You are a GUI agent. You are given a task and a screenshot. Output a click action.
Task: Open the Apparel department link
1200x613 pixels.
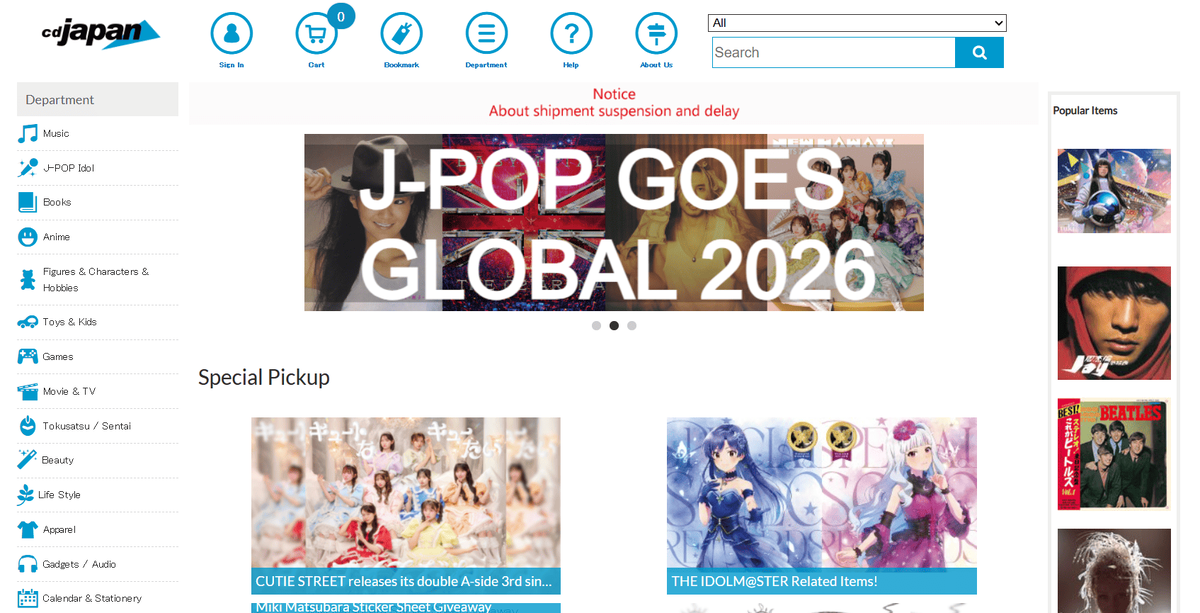[x=59, y=530]
